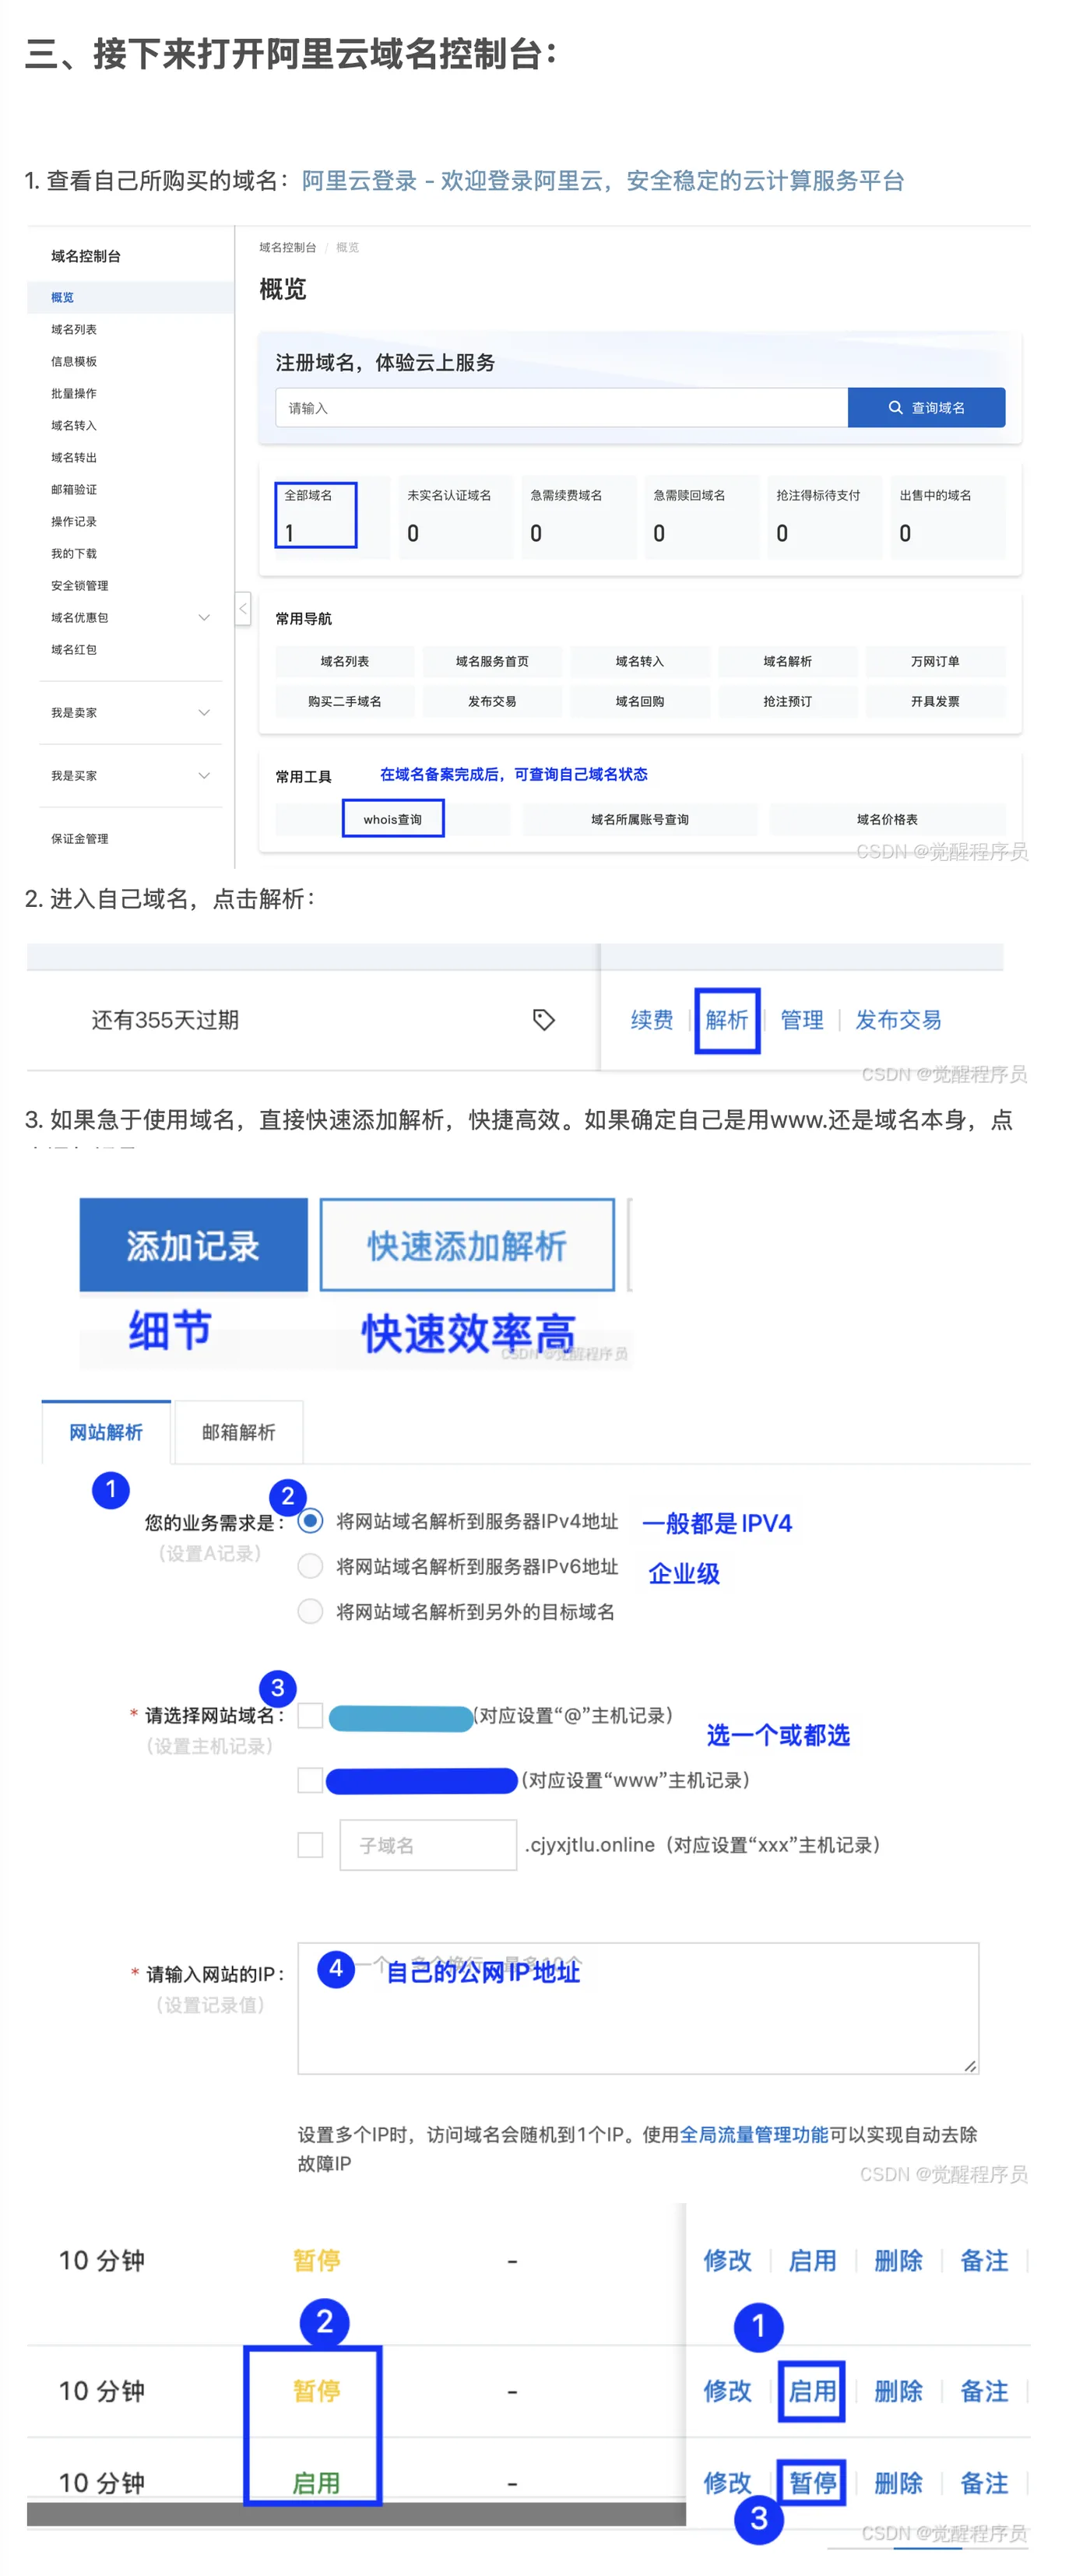Click the blue 暂停 action link
Viewport: 1090px width, 2576px height.
pos(812,2482)
